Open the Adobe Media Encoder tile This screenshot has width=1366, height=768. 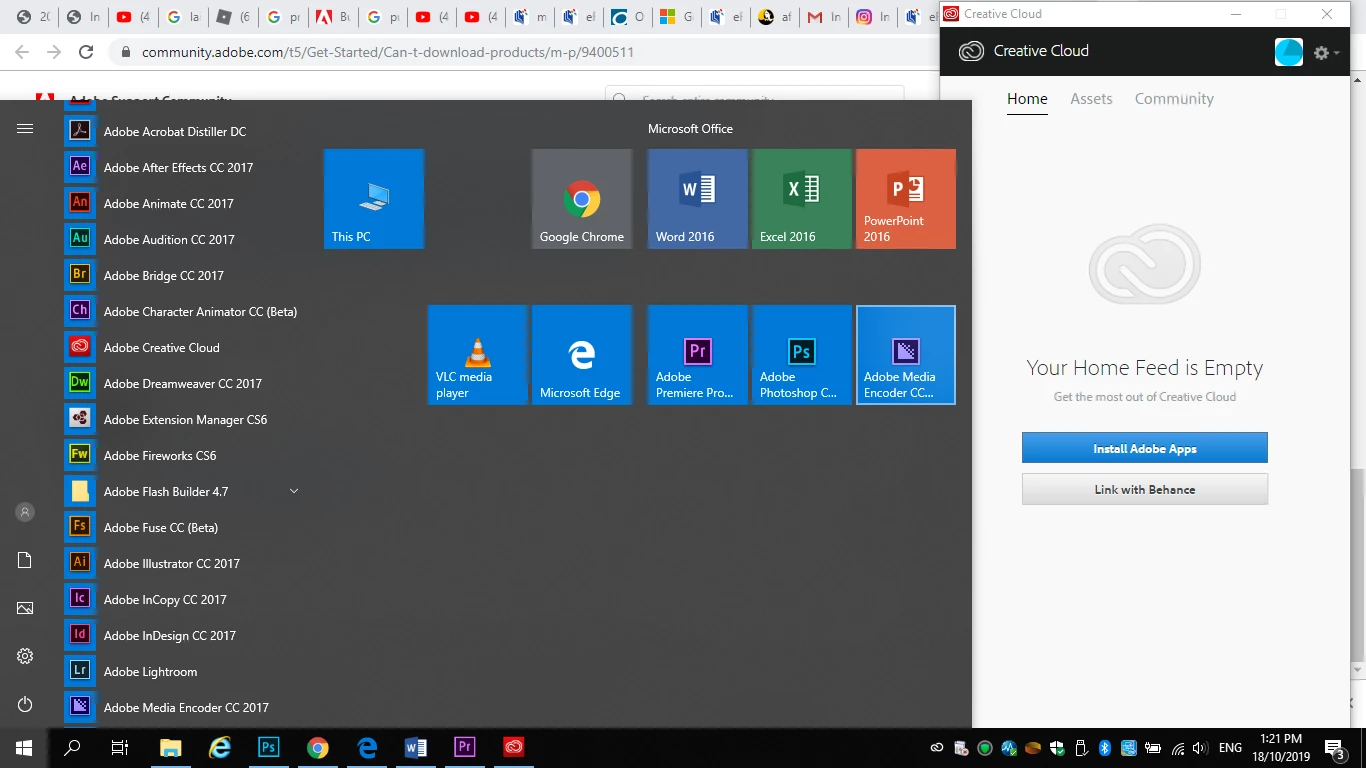pos(906,355)
